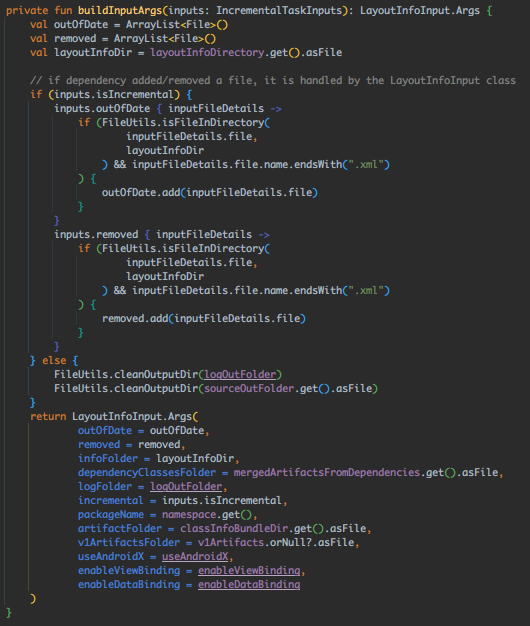Click the underlined enableViewBinding value
Screen dimensions: 530x626
click(249, 571)
